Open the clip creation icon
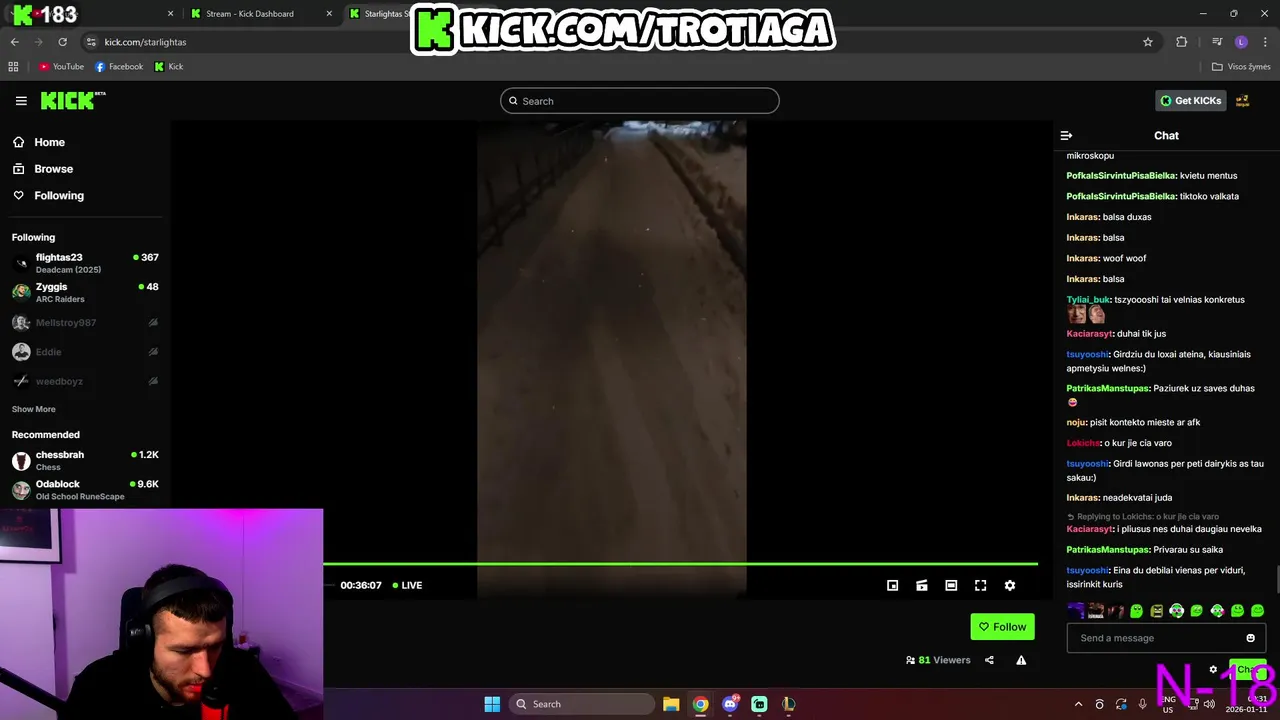 pyautogui.click(x=922, y=586)
